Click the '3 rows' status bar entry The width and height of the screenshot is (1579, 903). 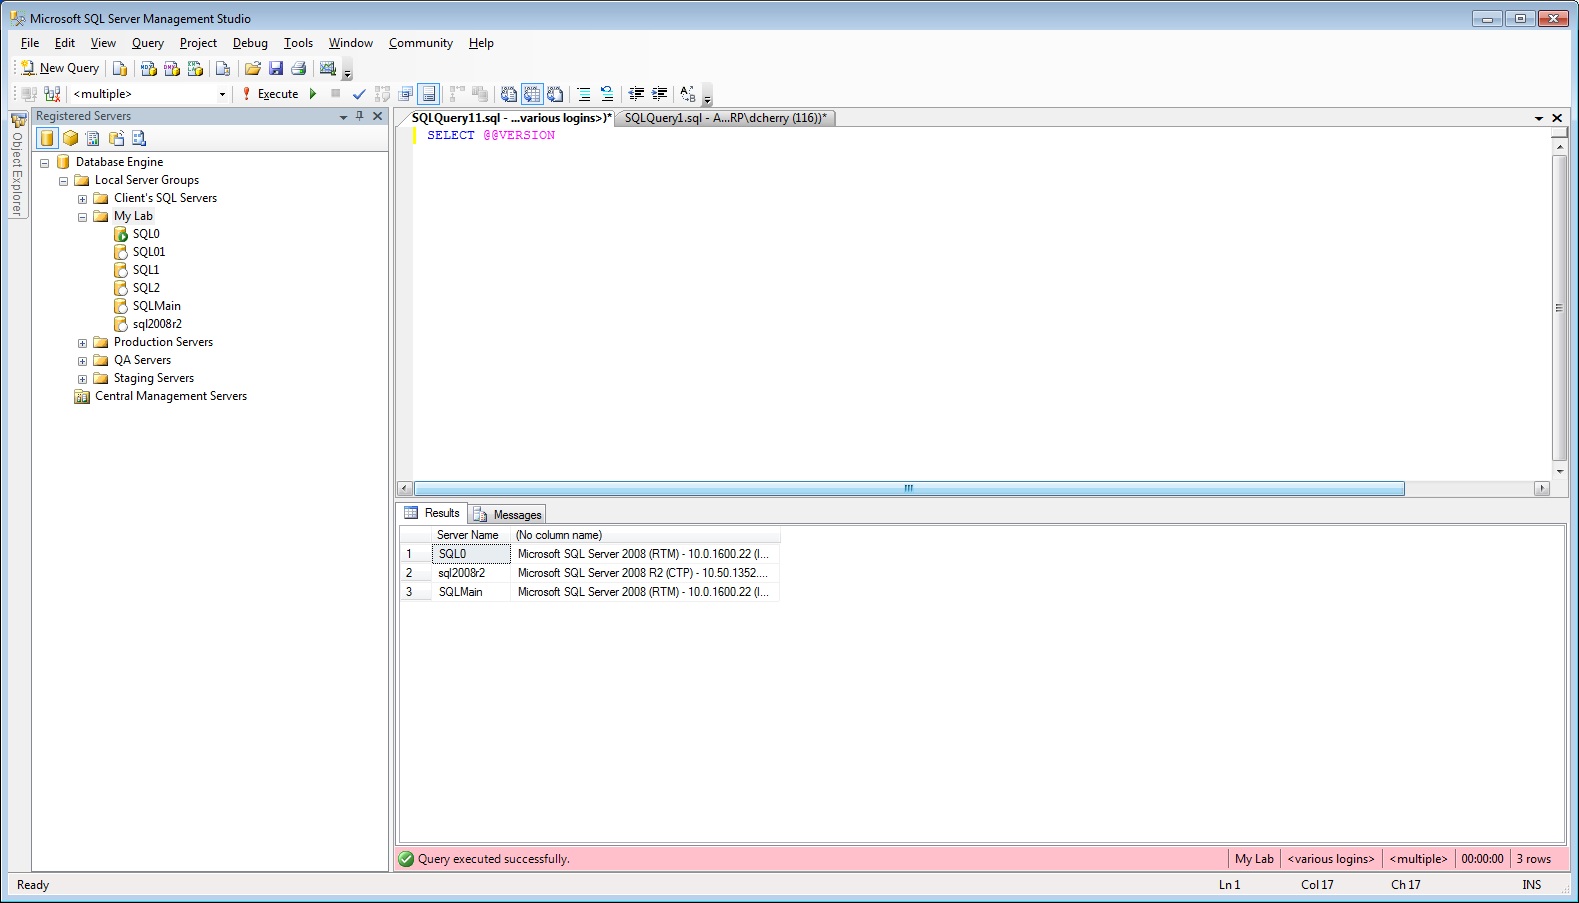[1534, 859]
